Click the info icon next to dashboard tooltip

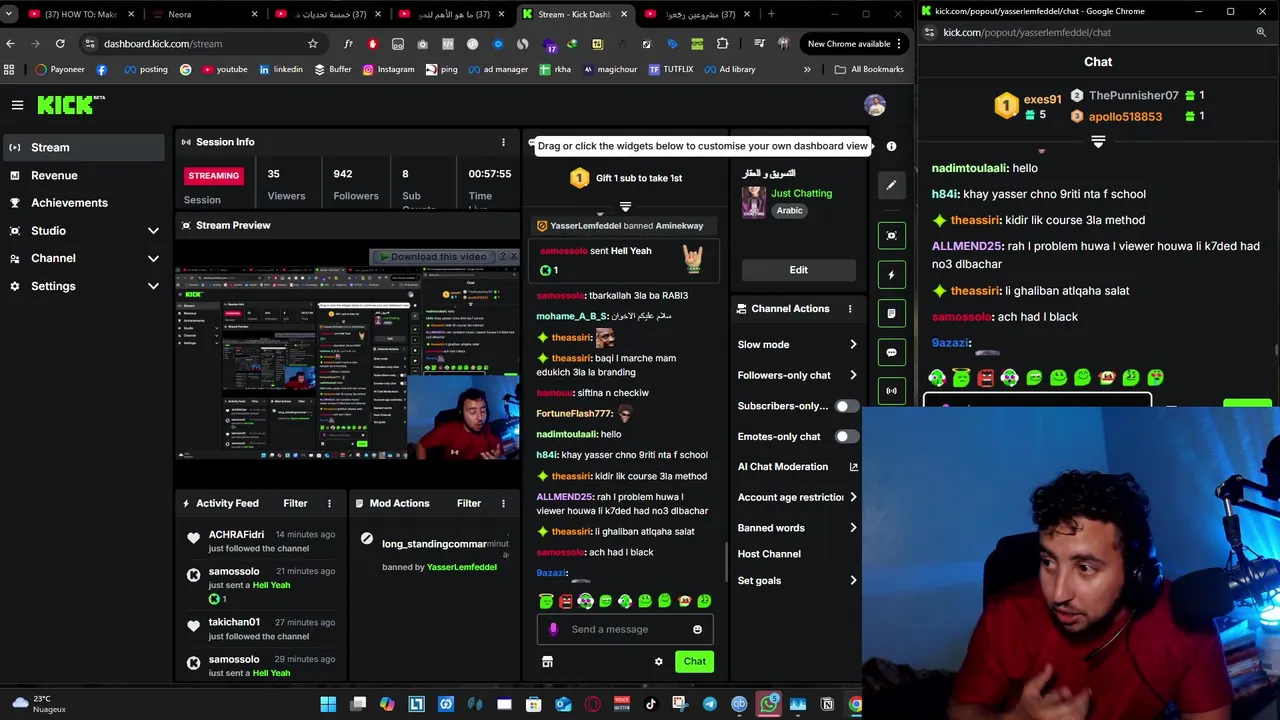(x=891, y=146)
